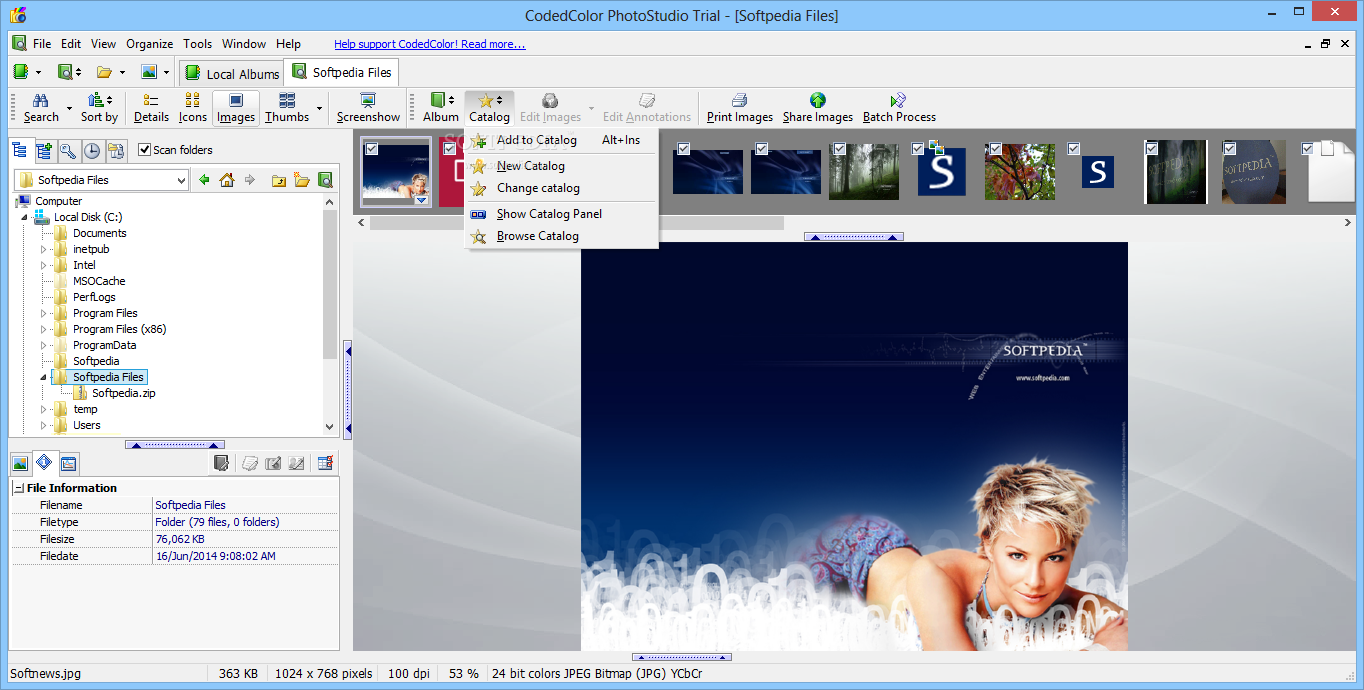
Task: Expand the Intel folder node
Action: coord(44,265)
